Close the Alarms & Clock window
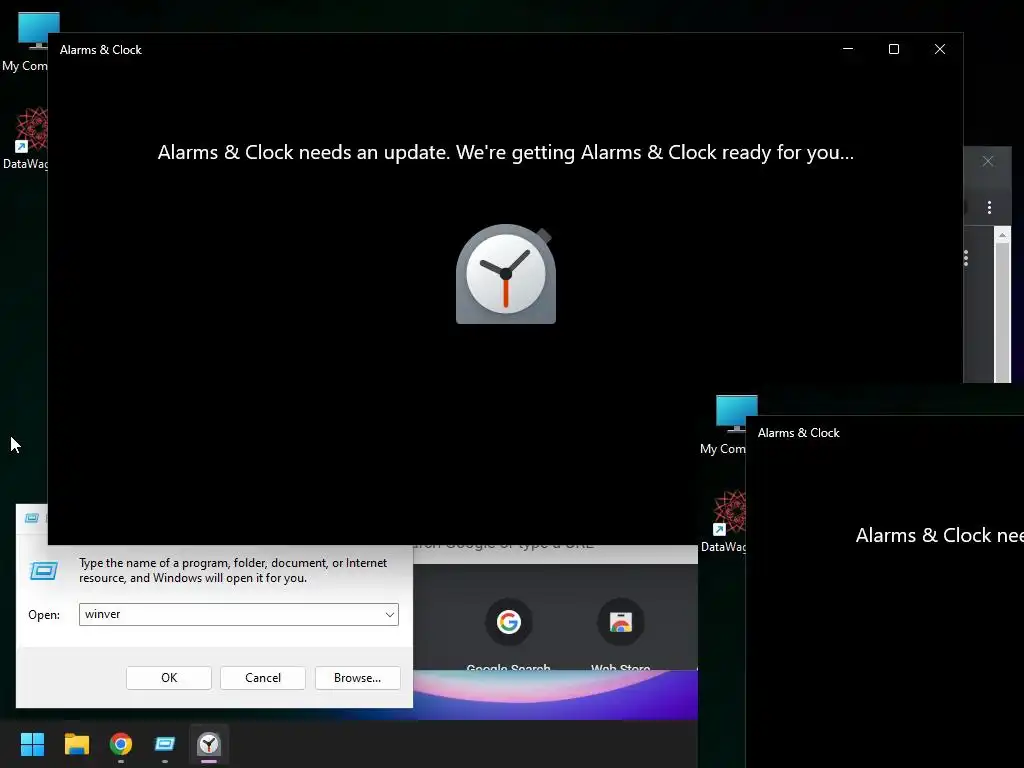Screen dimensions: 1024x768 (x=940, y=49)
